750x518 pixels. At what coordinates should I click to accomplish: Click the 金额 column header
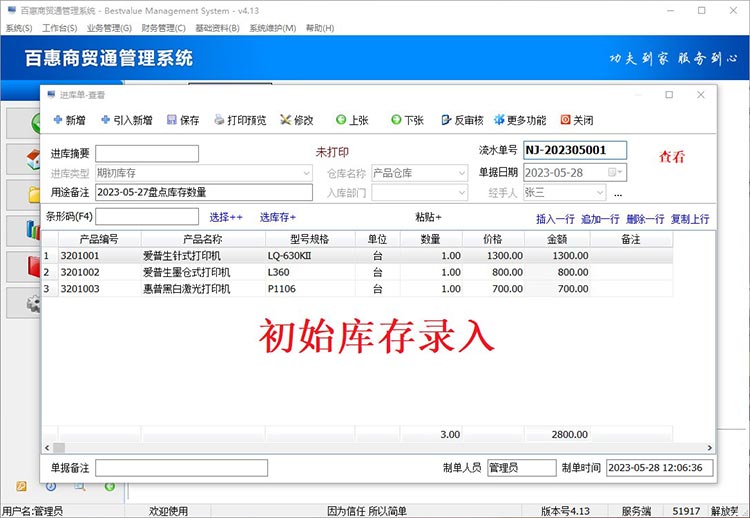558,239
